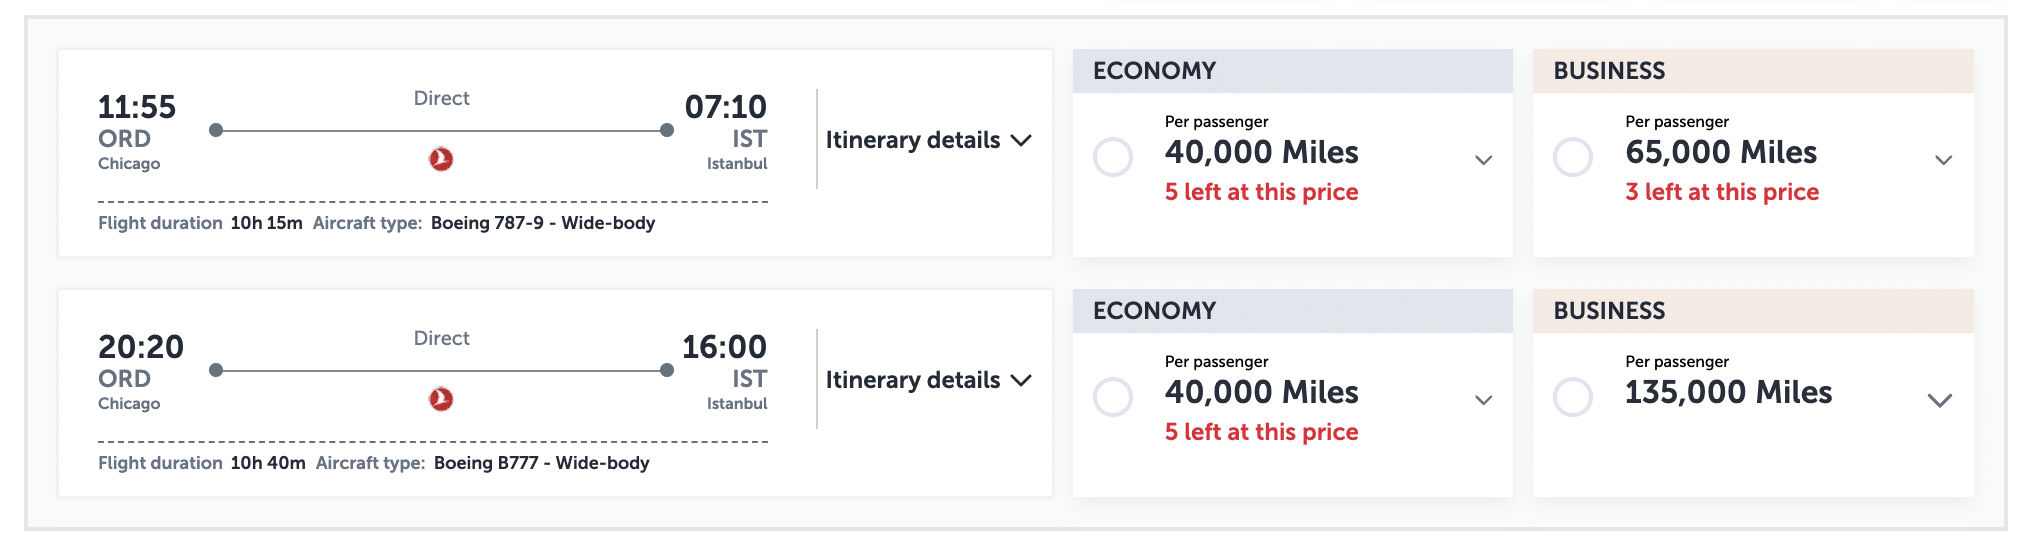The height and width of the screenshot is (550, 2026).
Task: Click the Boeing 787-9 aircraft type text
Action: (542, 223)
